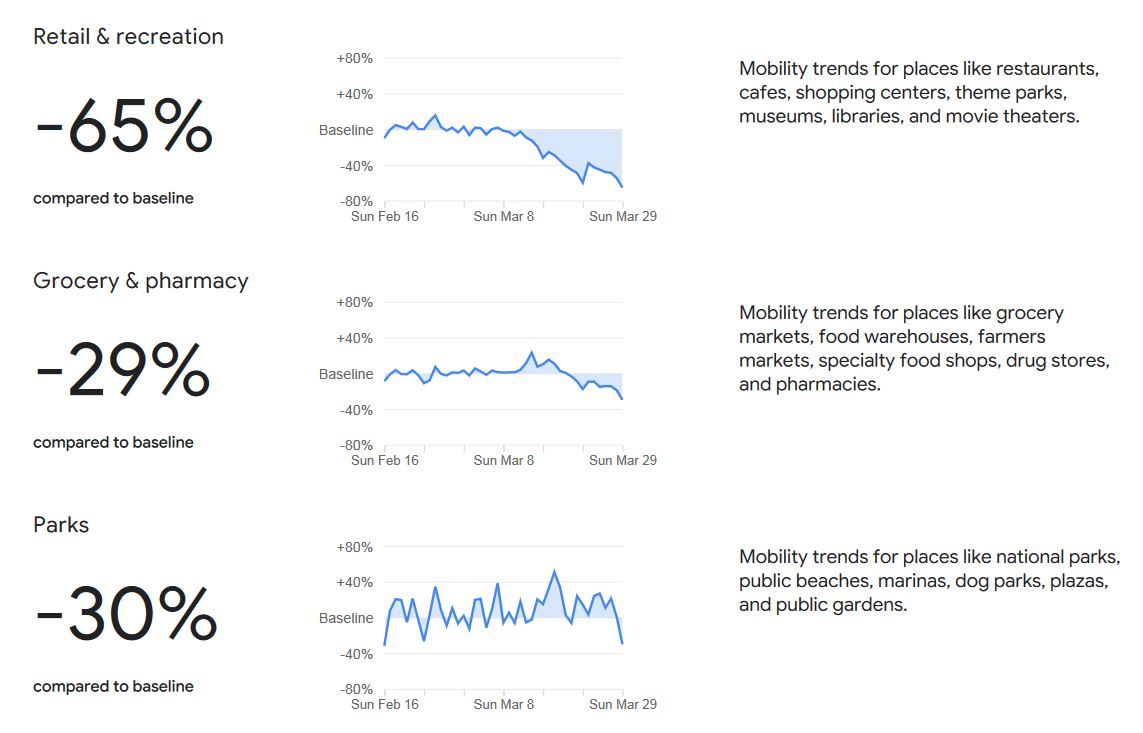The height and width of the screenshot is (733, 1143).
Task: Click the retail chart's Sun Mar 29 label
Action: click(x=623, y=216)
